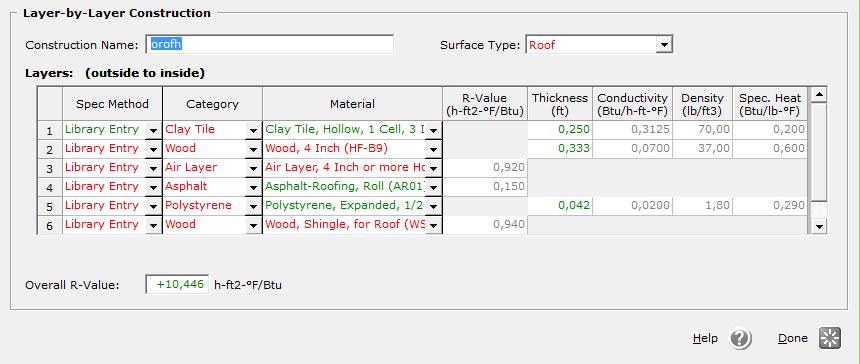Click the Overall R-Value field +10,446

pyautogui.click(x=177, y=285)
